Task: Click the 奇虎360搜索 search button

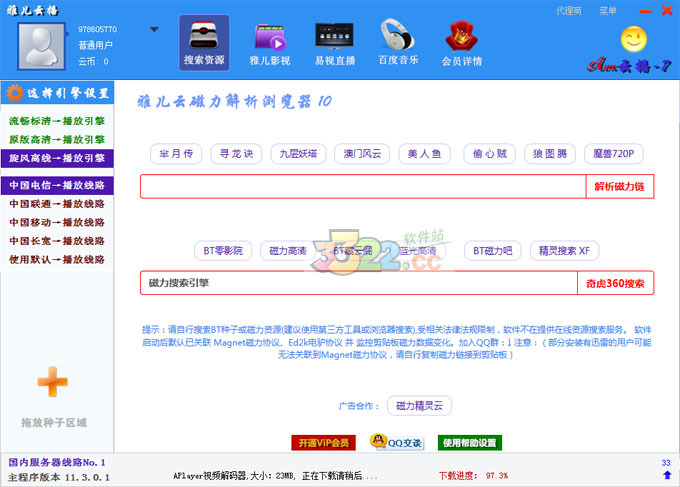Action: coord(619,283)
